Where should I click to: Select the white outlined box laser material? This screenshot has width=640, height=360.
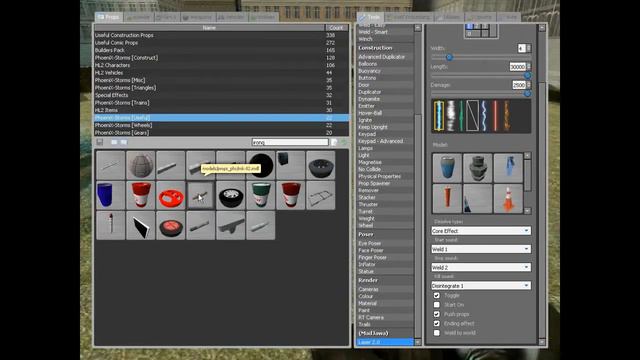pos(472,116)
